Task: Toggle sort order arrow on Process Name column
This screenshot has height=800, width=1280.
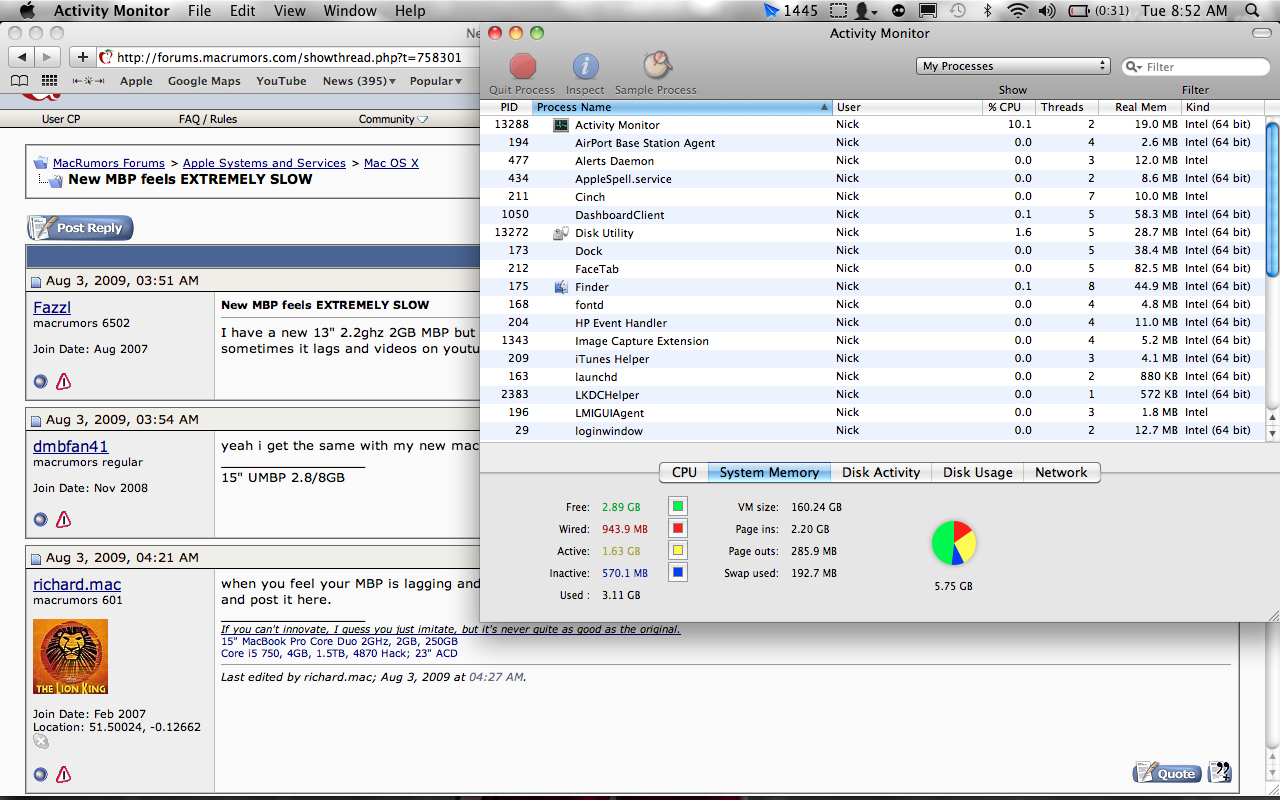Action: (825, 107)
